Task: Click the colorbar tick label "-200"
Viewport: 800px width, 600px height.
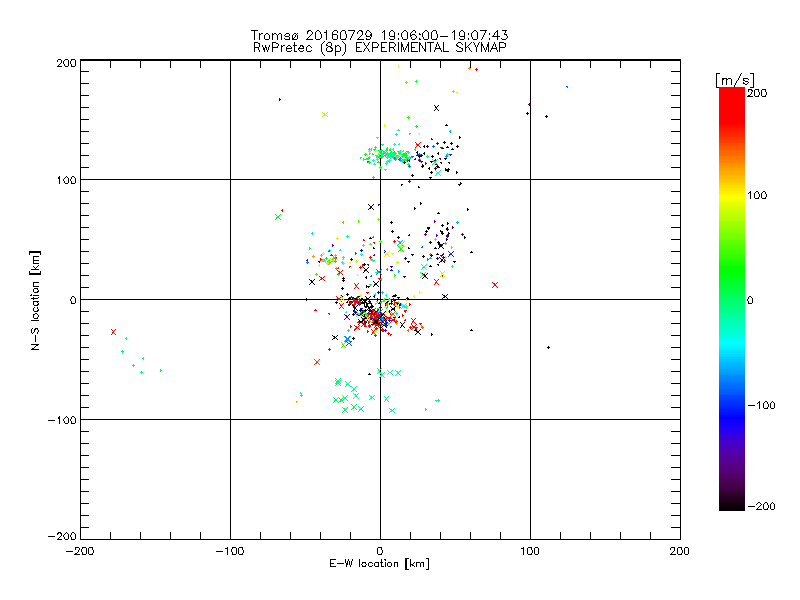Action: [x=761, y=506]
